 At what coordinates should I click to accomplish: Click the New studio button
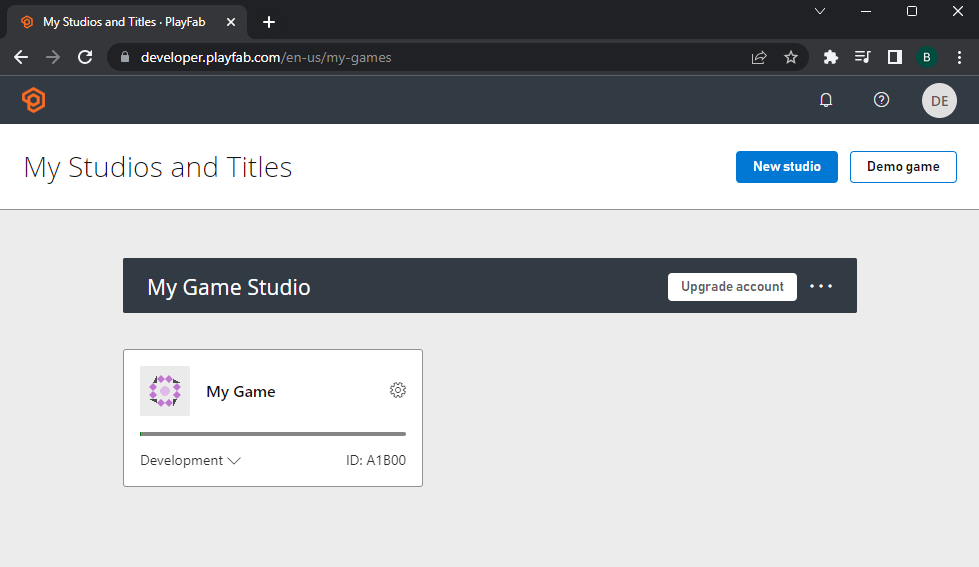click(786, 167)
